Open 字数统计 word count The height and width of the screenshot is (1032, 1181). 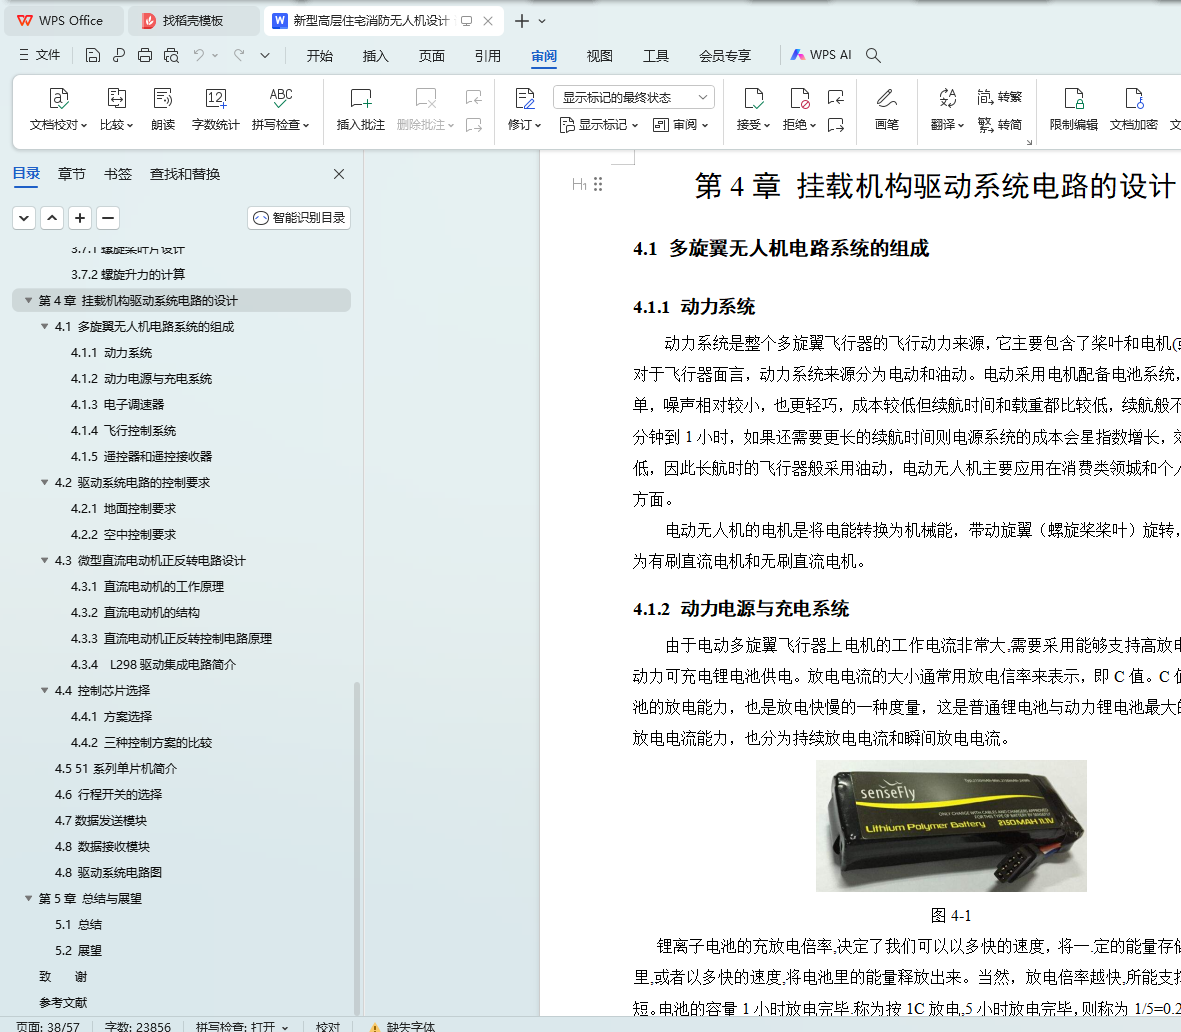pos(215,109)
